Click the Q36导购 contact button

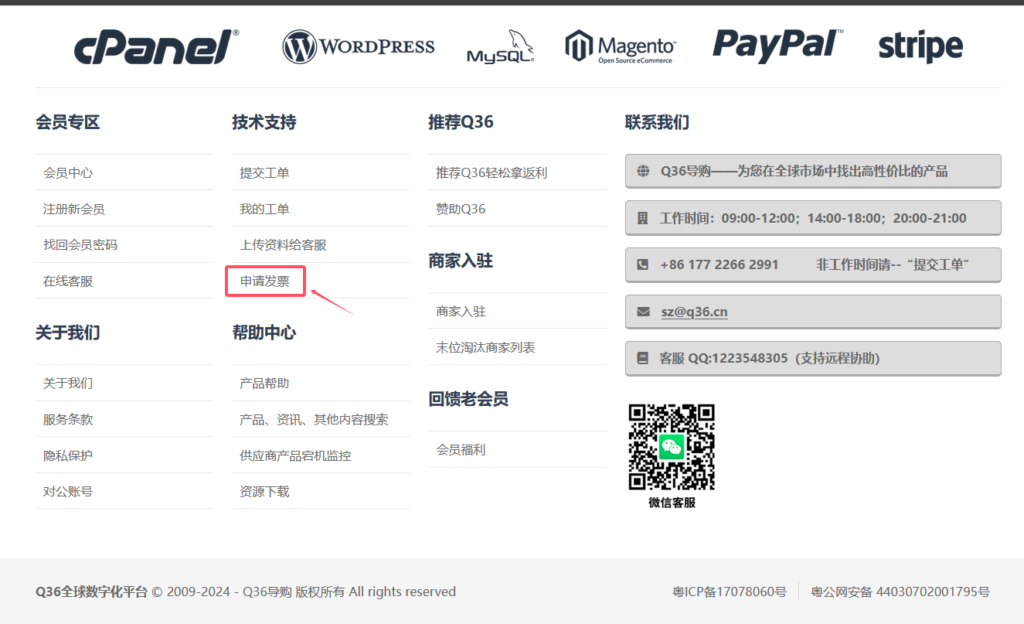click(x=813, y=171)
